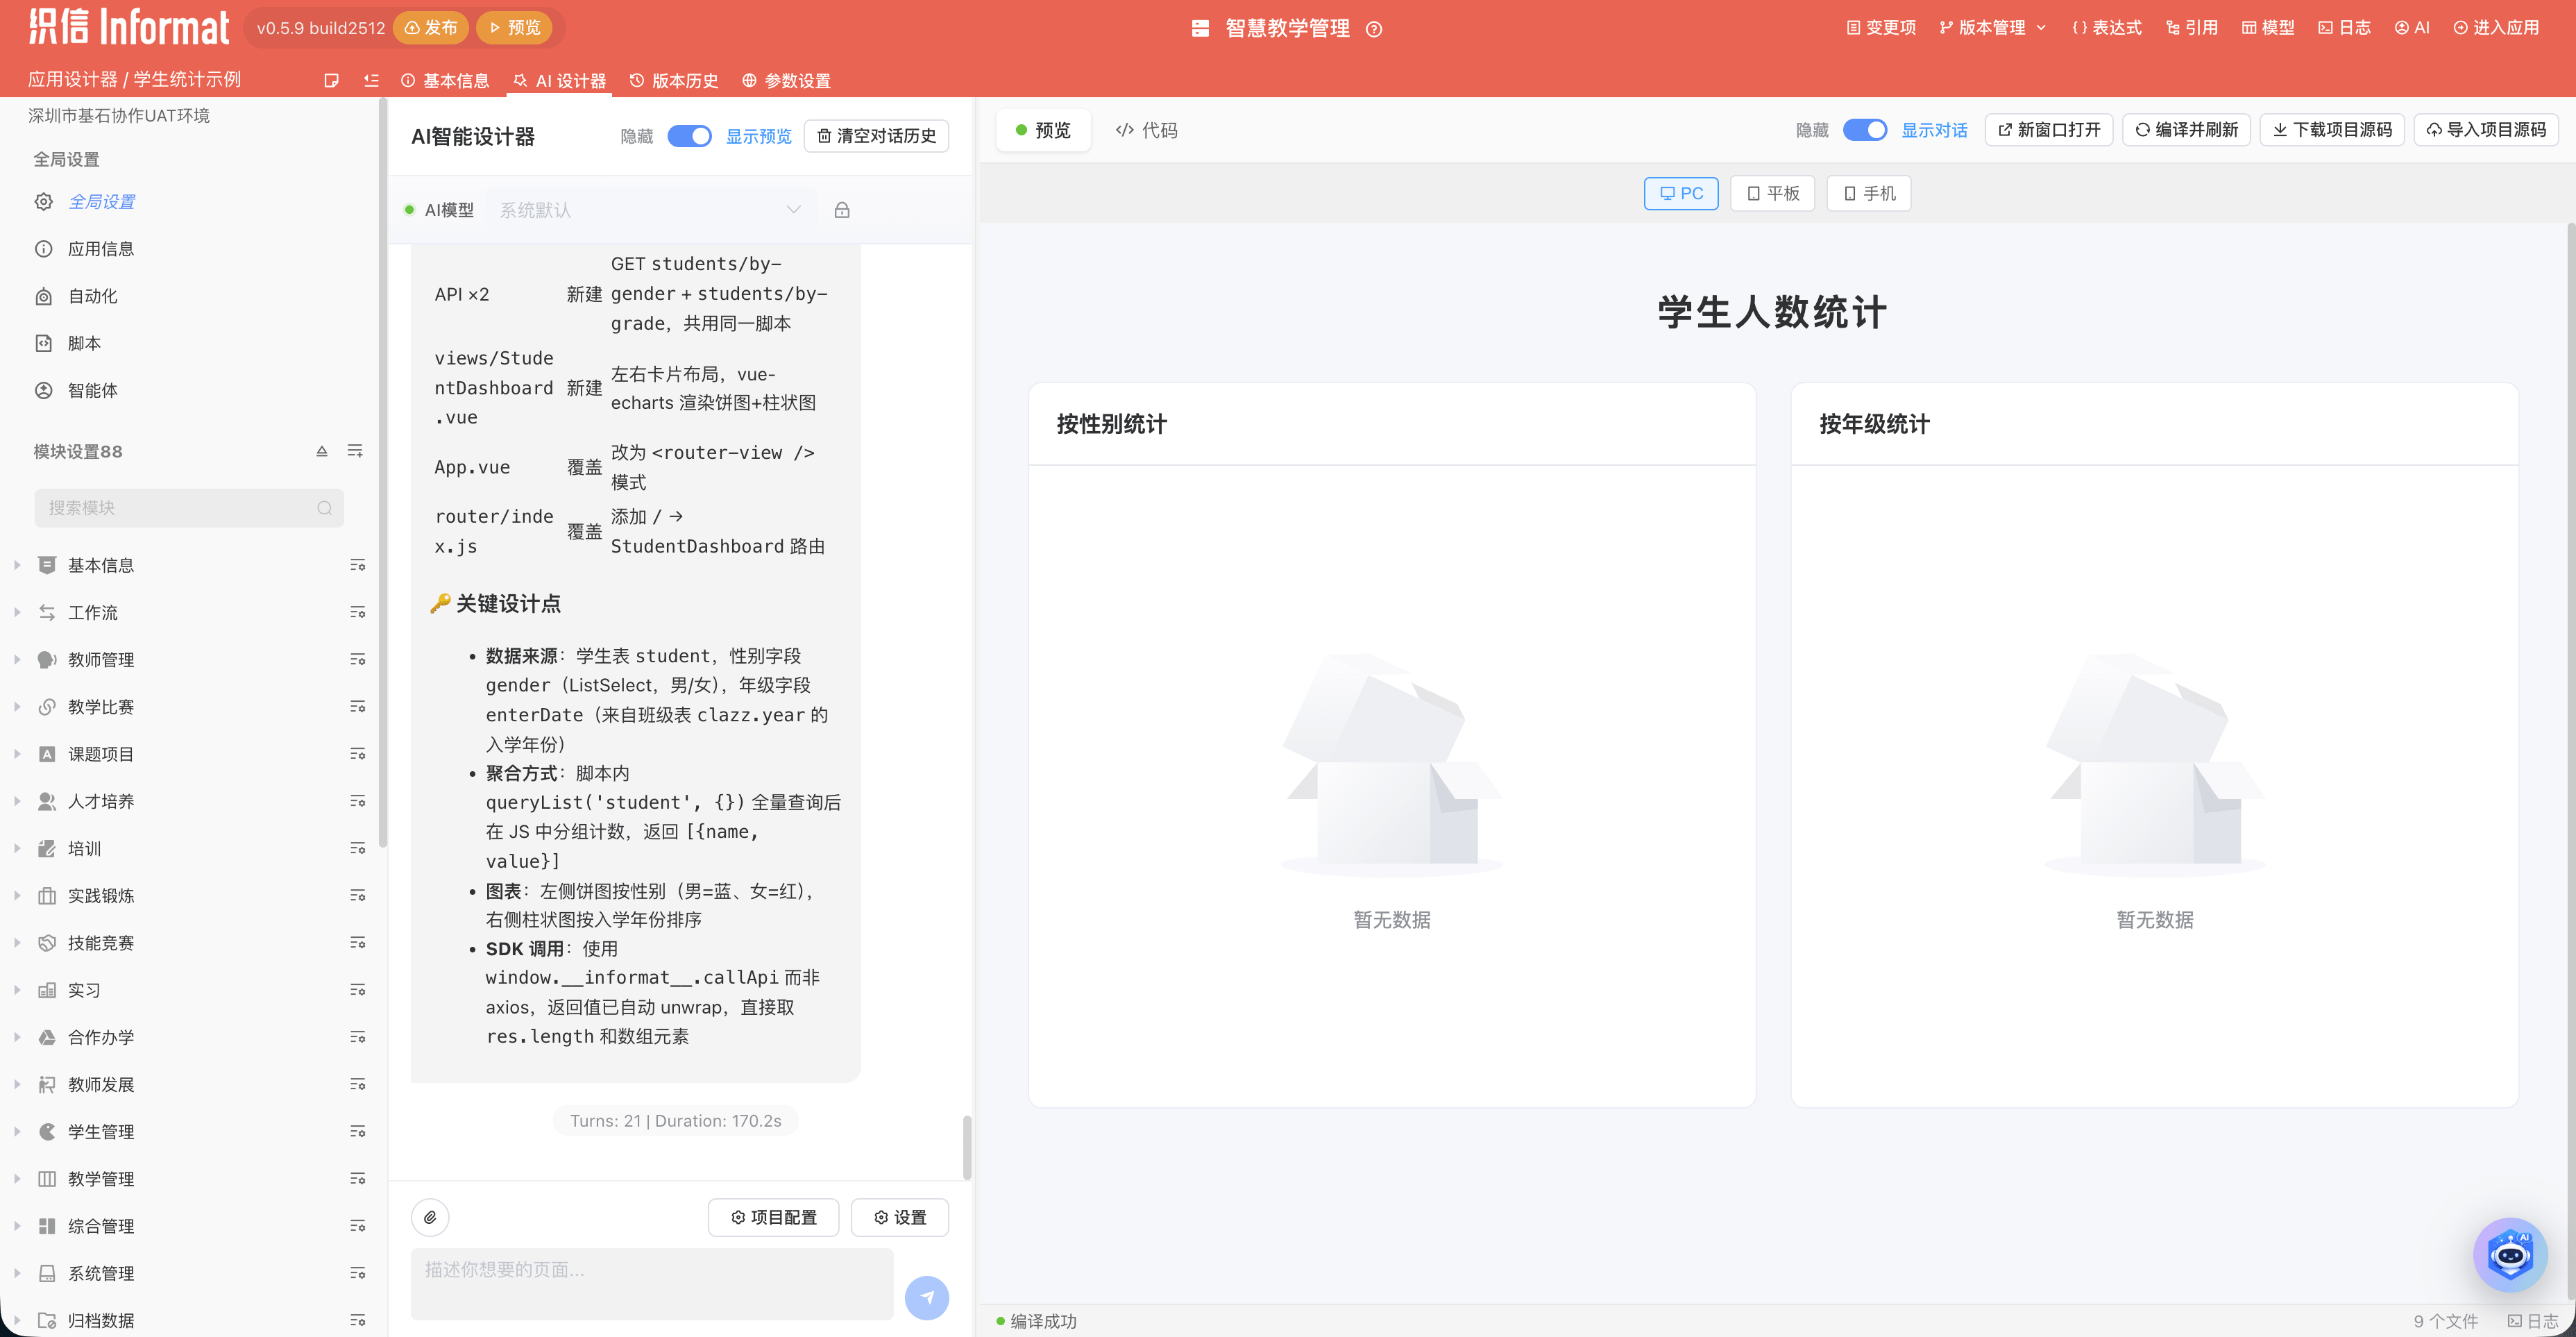
Task: Open settings icon for 课题项目 module
Action: (x=357, y=754)
